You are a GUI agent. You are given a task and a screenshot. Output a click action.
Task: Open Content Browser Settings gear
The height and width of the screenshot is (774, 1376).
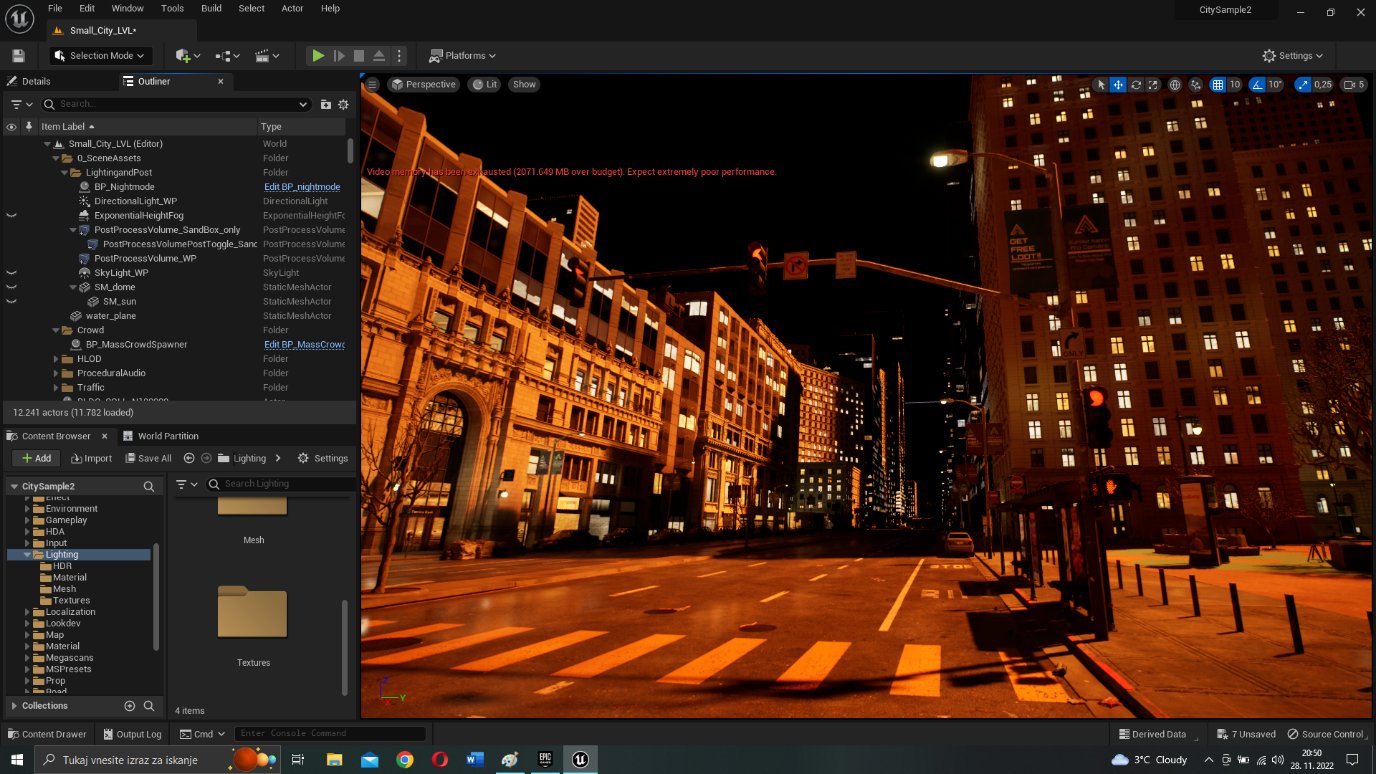coord(323,458)
